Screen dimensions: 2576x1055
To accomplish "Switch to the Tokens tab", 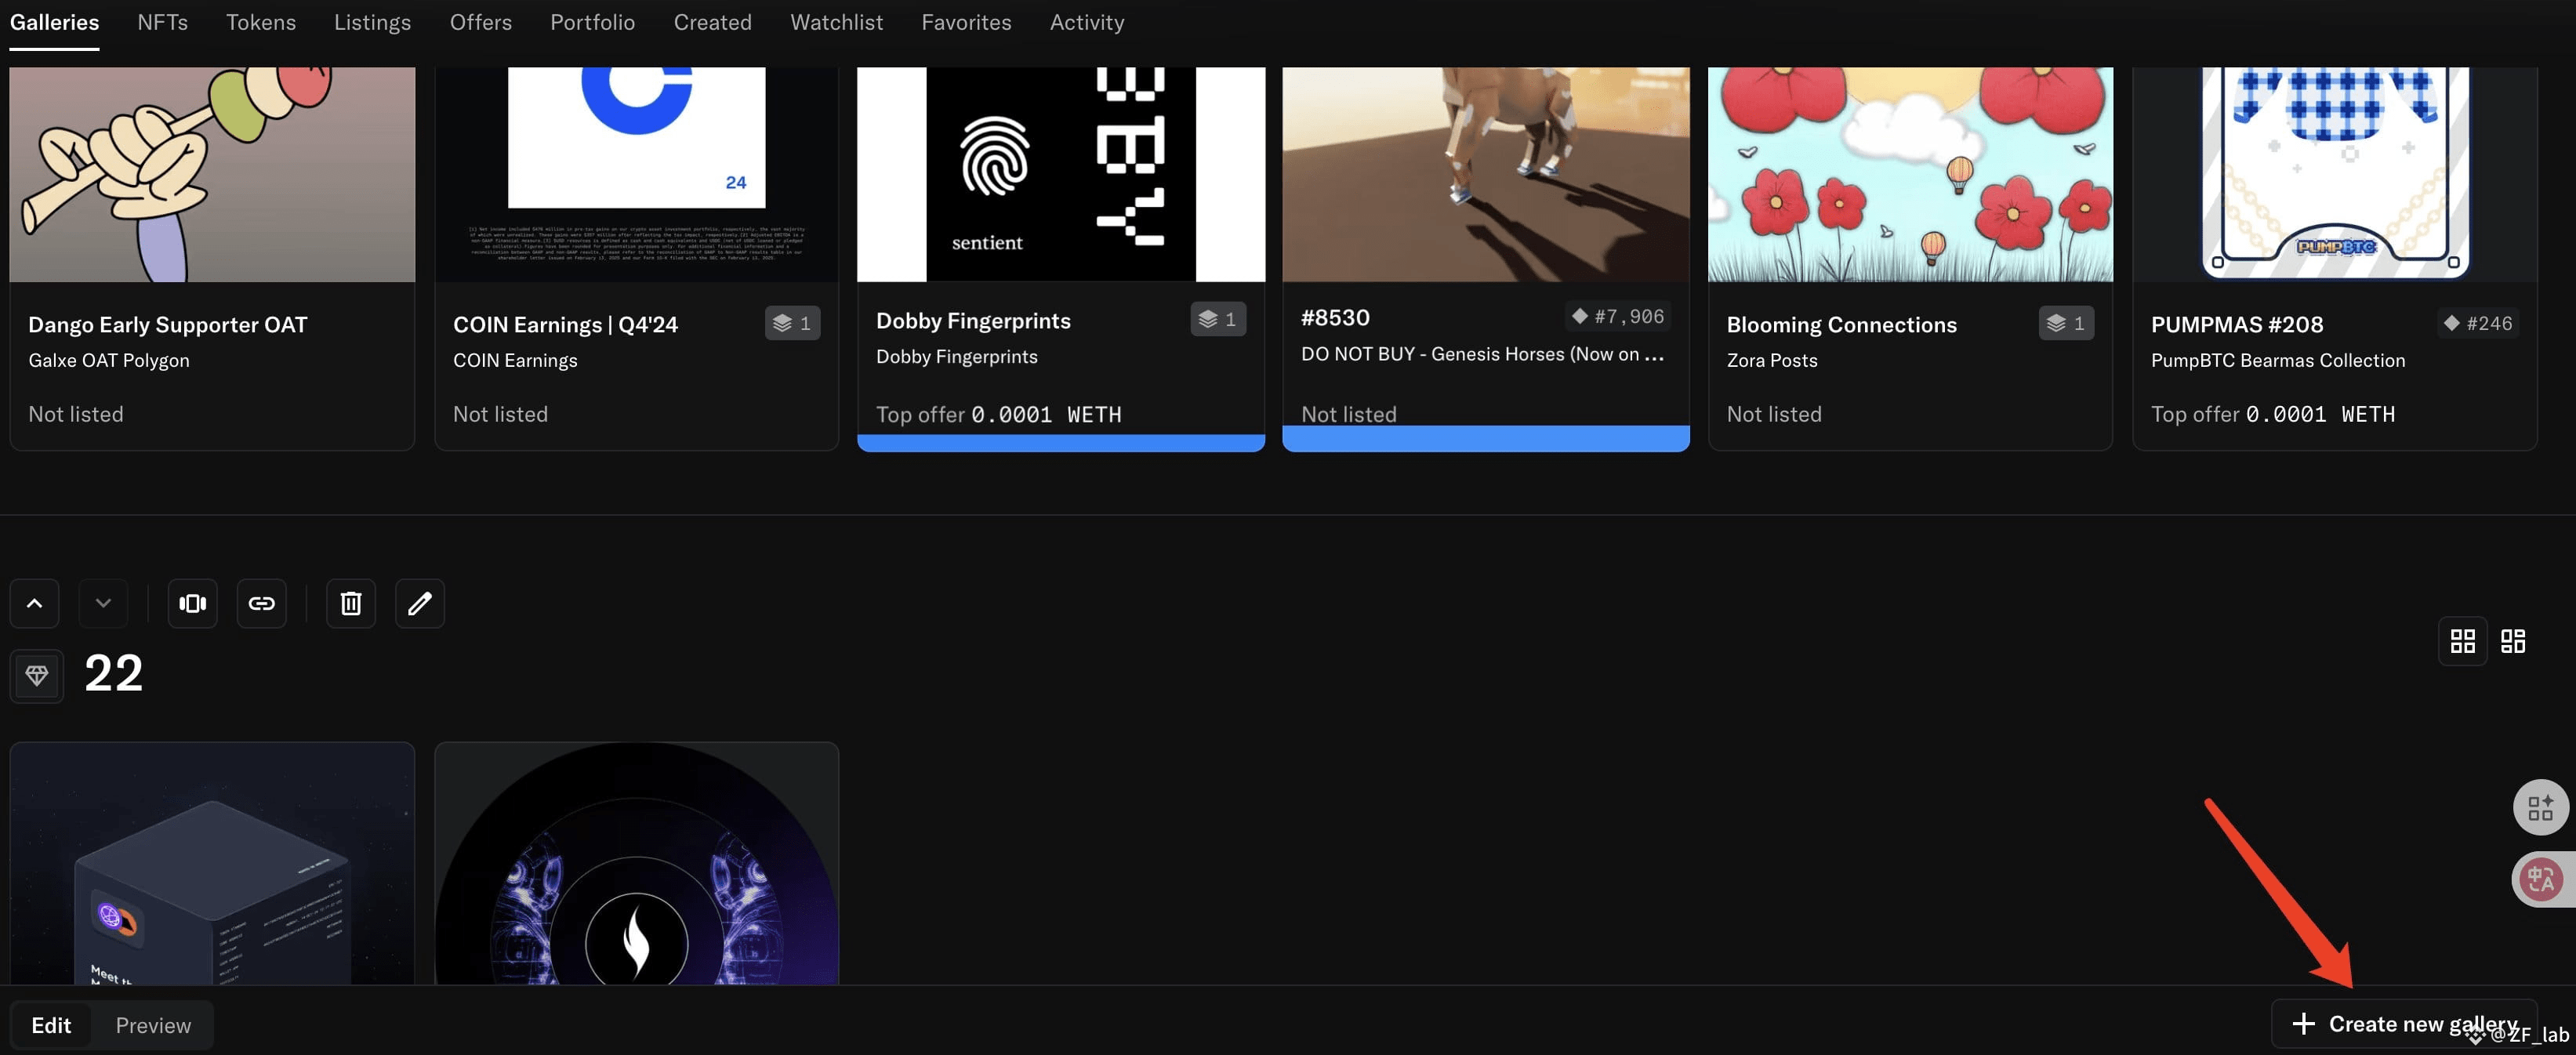I will 261,22.
